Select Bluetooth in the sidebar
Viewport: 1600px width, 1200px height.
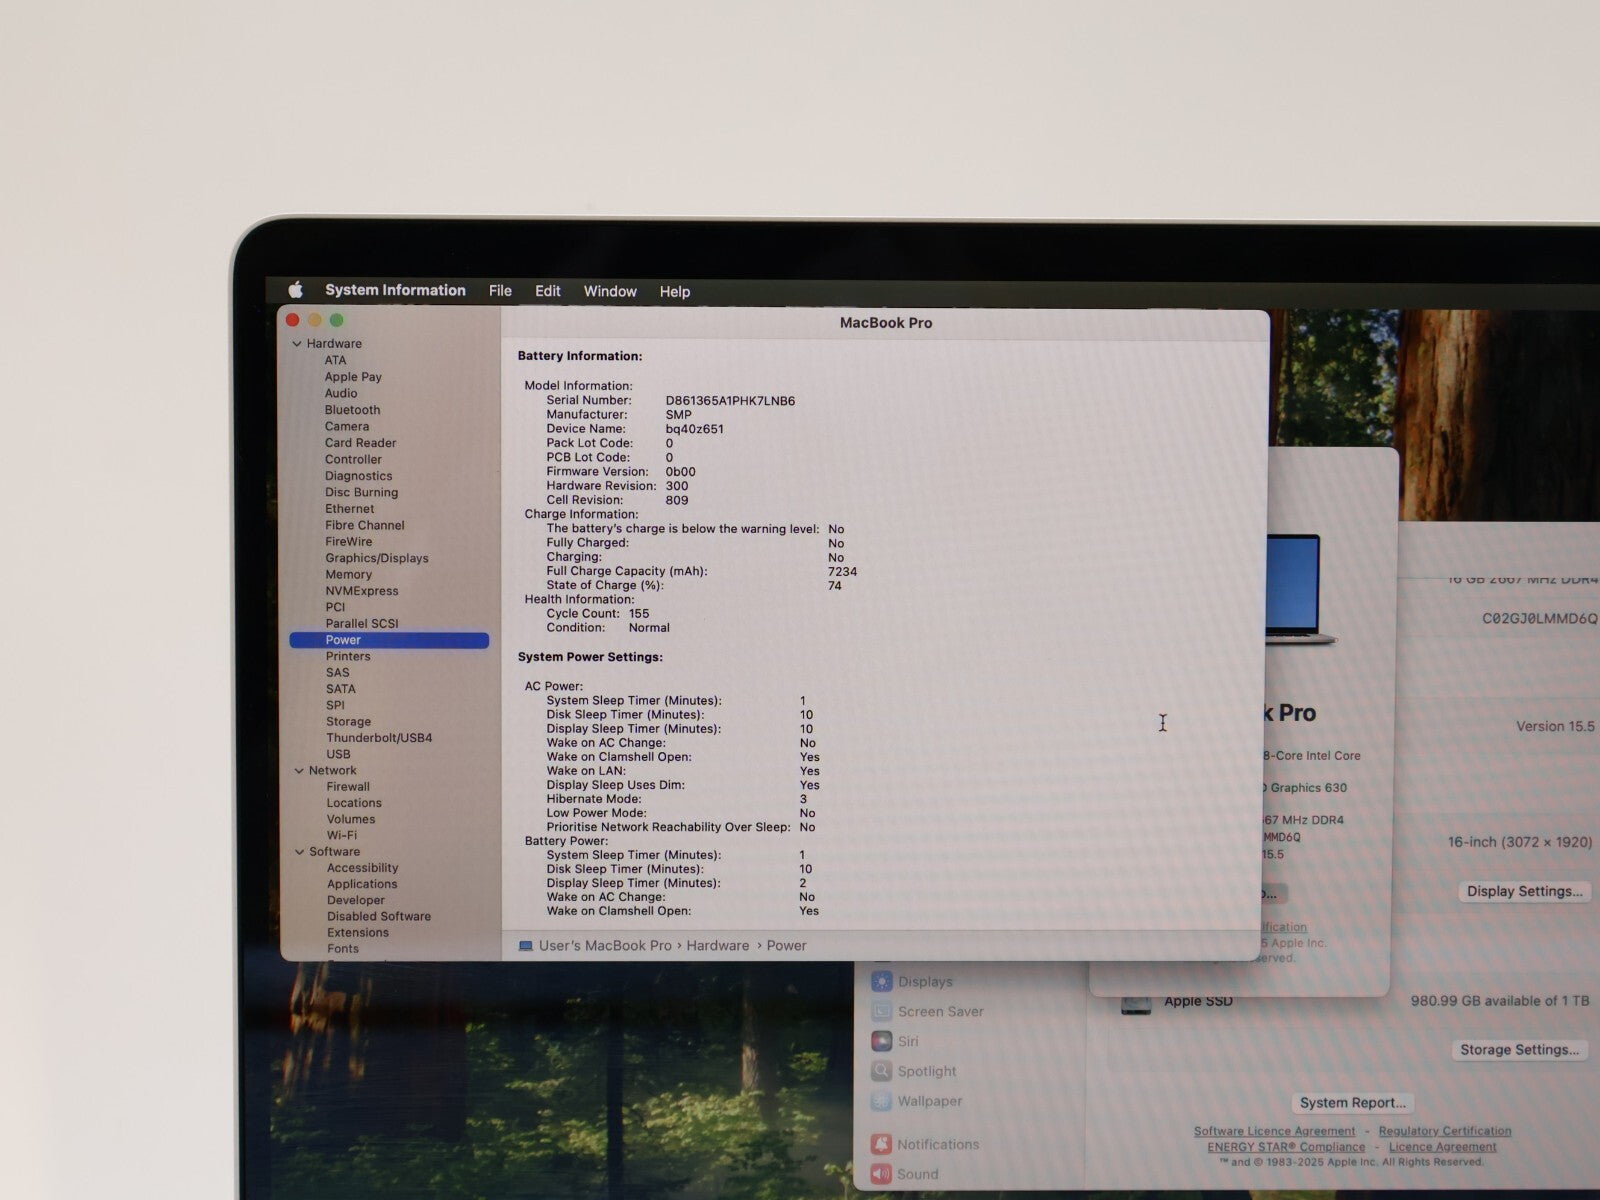[352, 410]
